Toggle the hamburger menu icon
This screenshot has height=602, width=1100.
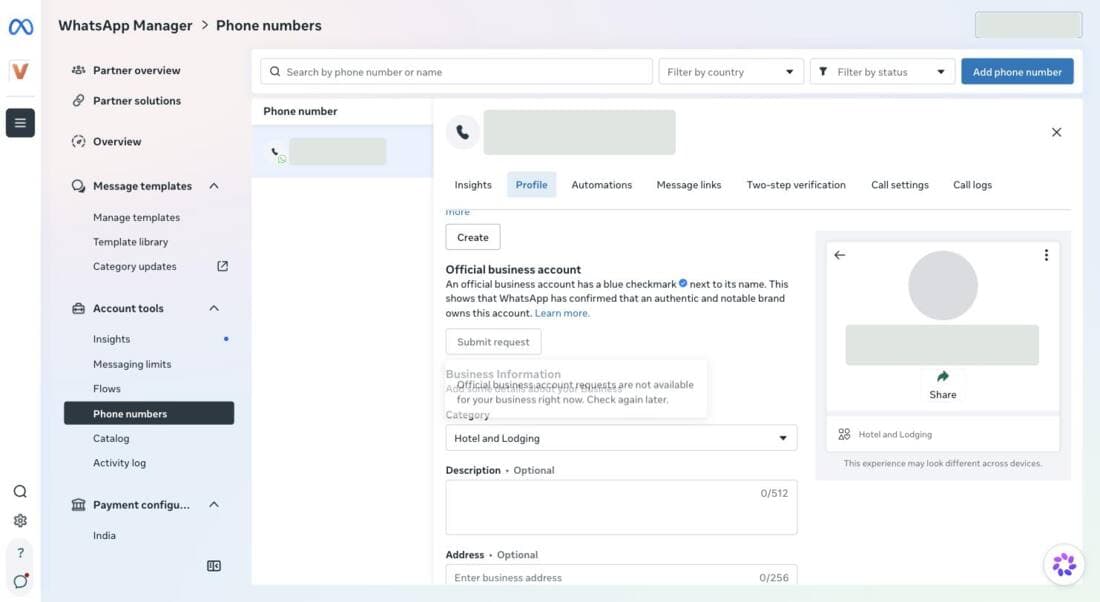[x=20, y=123]
